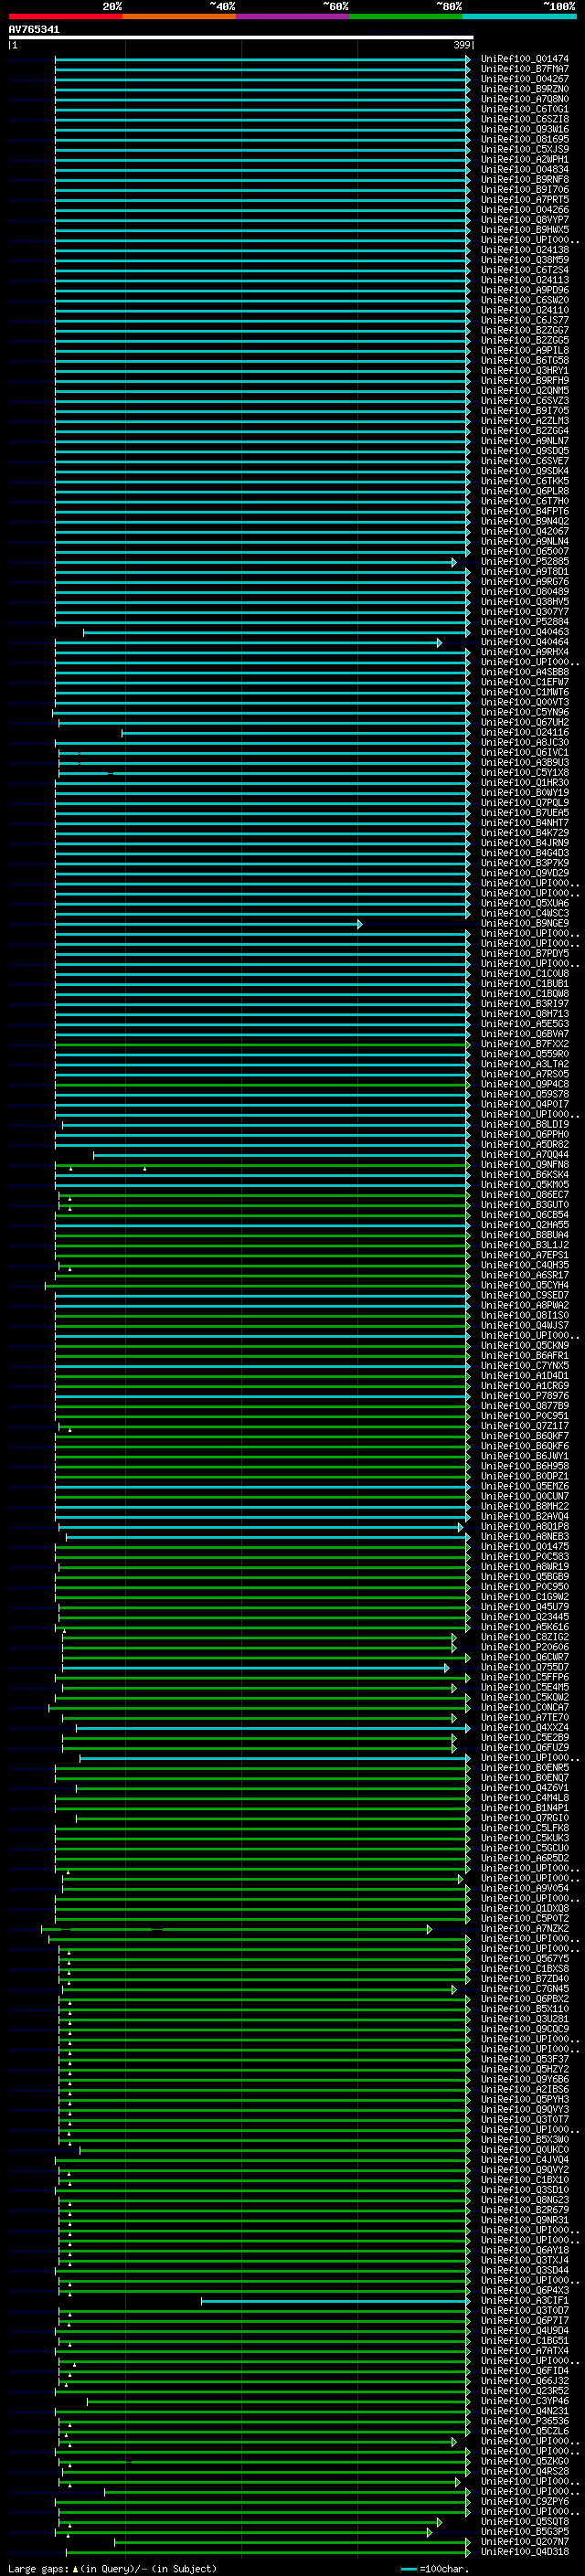The height and width of the screenshot is (2576, 585).
Task: Open hit UniRef100_Q6CB54
Action: point(525,1215)
